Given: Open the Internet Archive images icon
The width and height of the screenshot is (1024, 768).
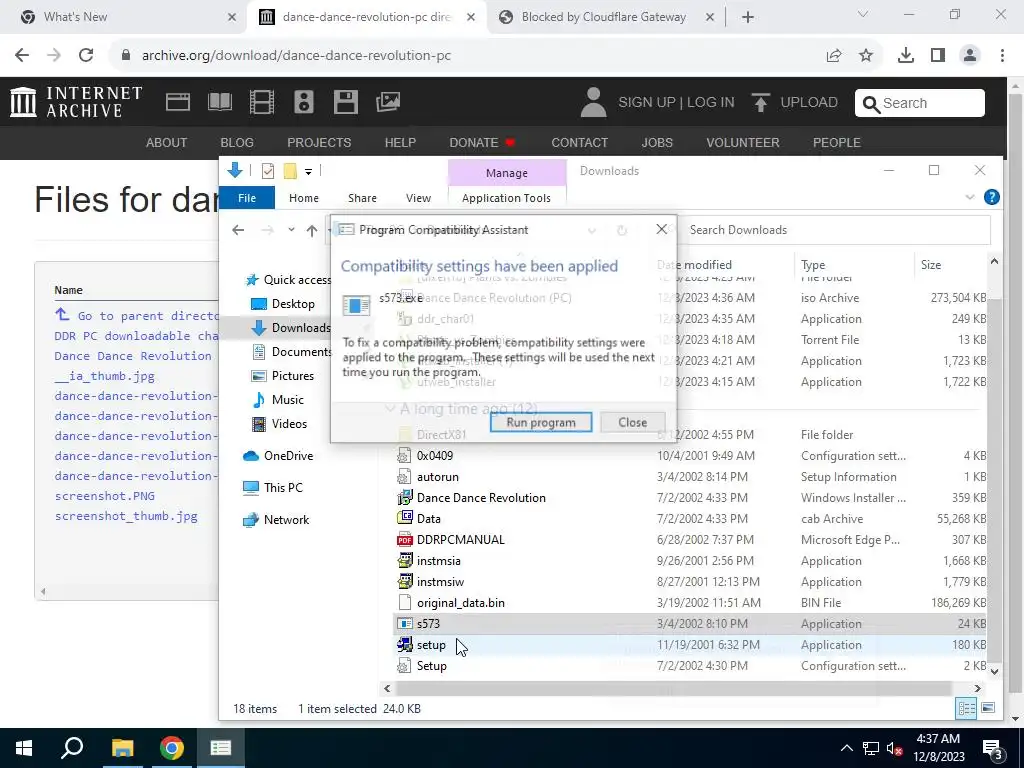Looking at the screenshot, I should pyautogui.click(x=388, y=102).
